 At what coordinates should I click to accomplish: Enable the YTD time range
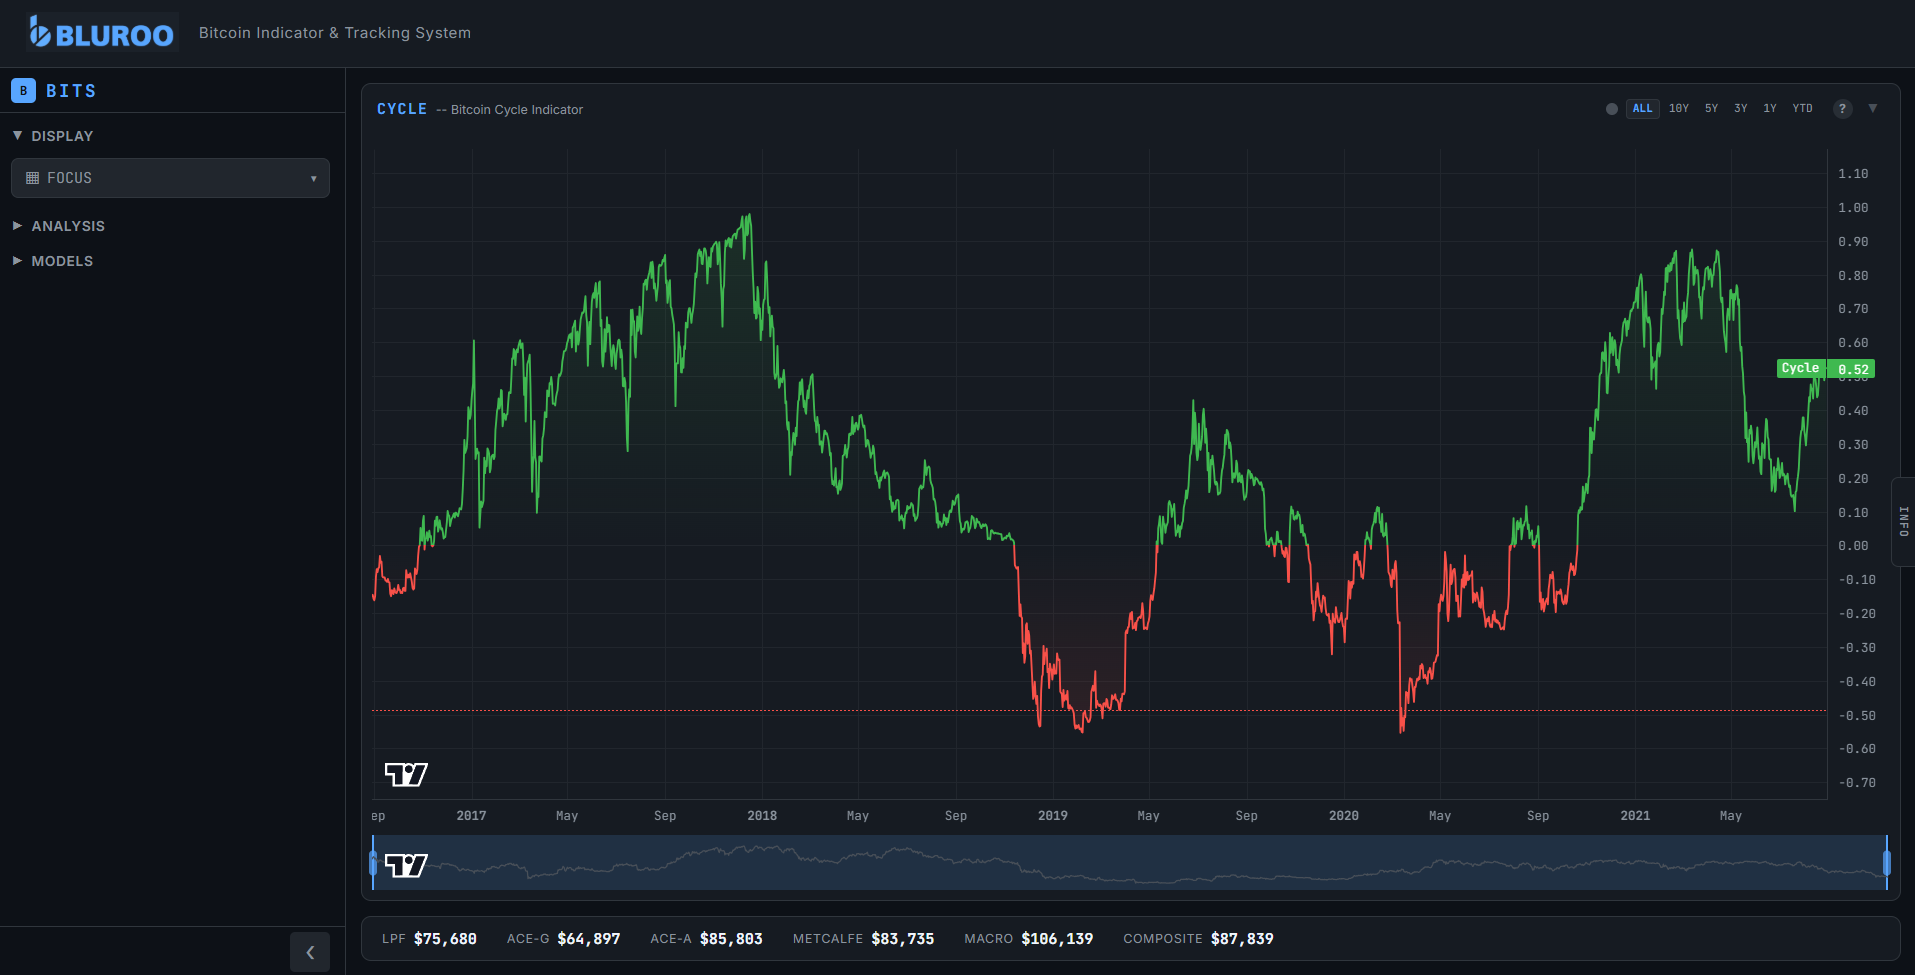pyautogui.click(x=1802, y=108)
